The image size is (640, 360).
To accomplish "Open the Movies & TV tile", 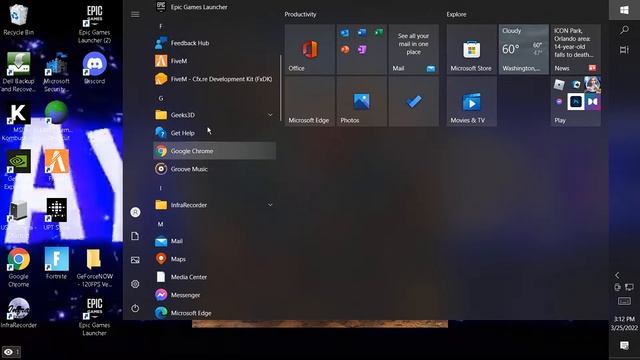I will pos(472,102).
